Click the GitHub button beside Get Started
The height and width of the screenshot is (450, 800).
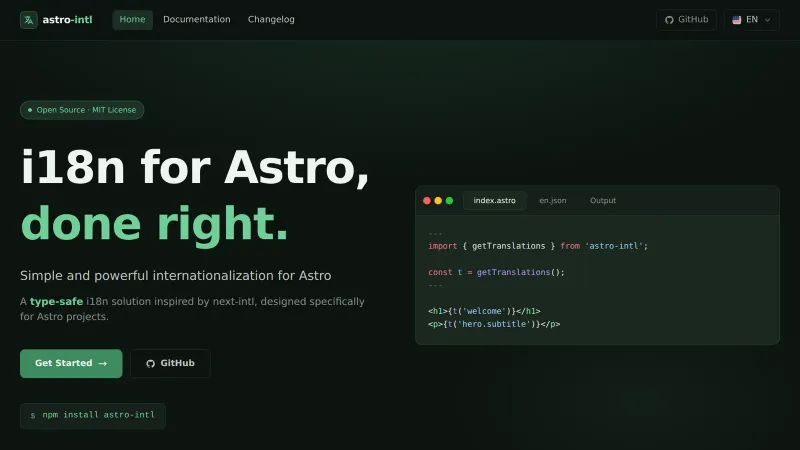click(170, 363)
